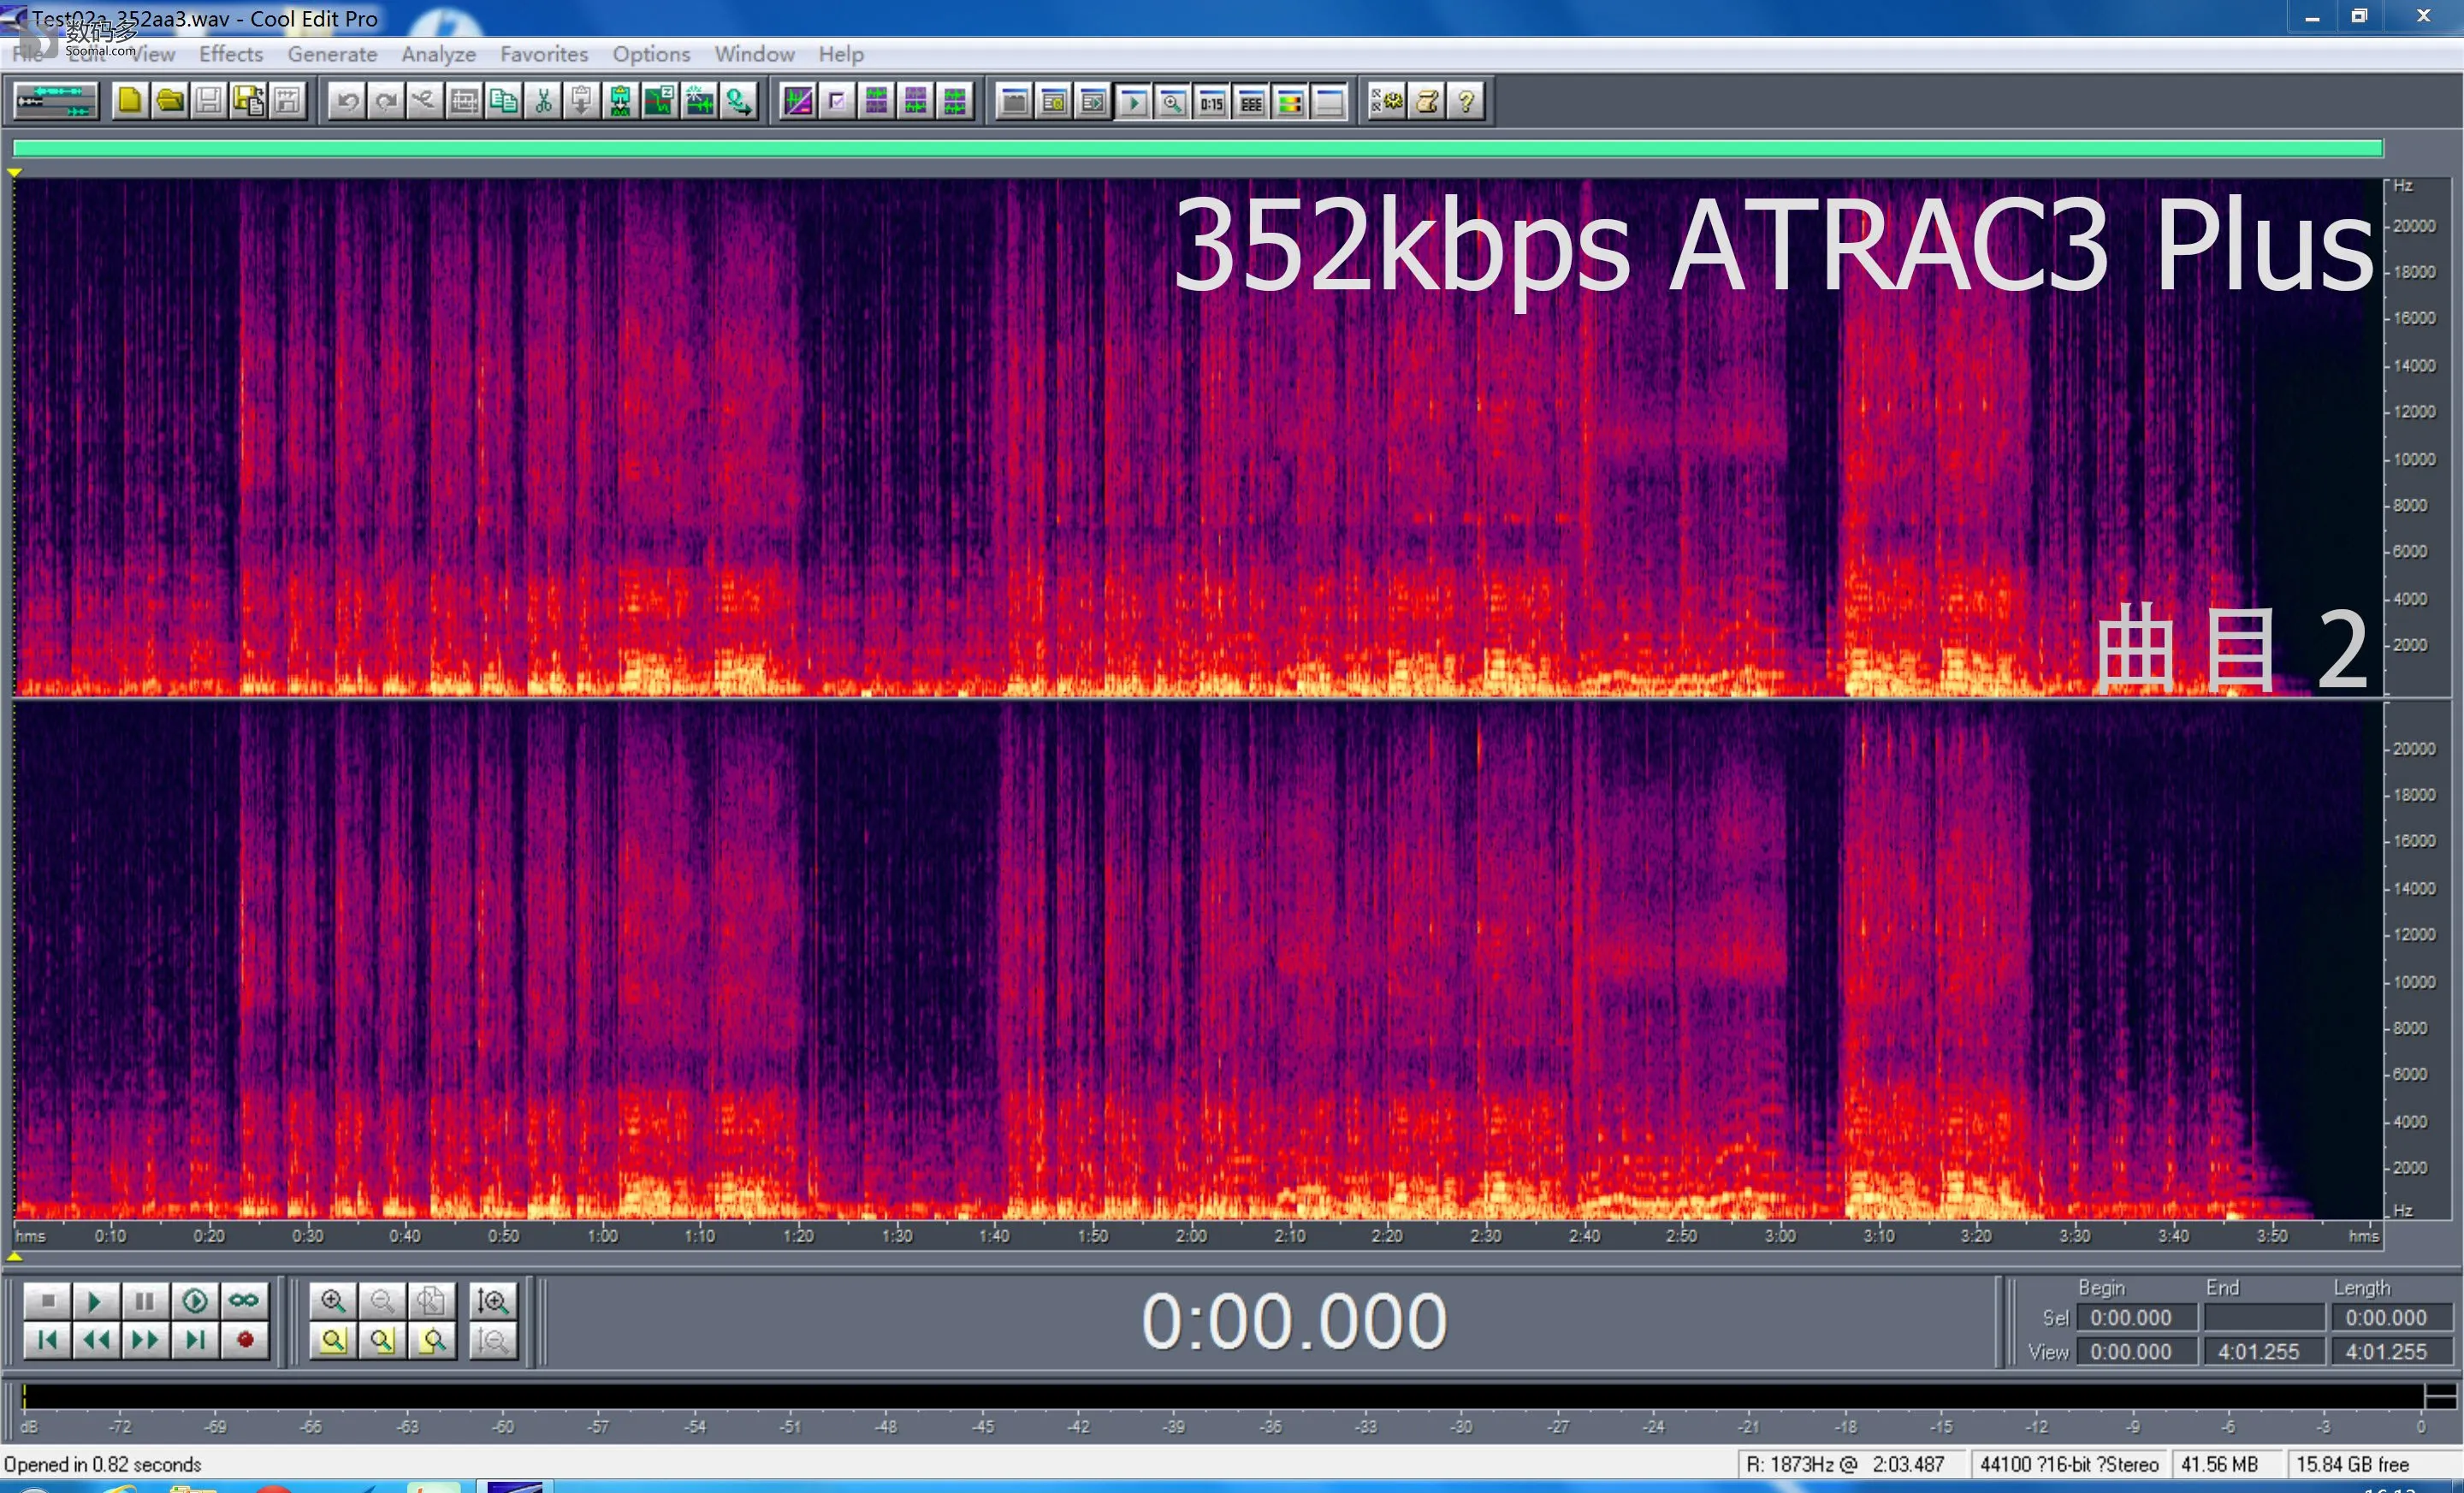2464x1493 pixels.
Task: Click the 44100 16-bit Stereo status text
Action: (x=2069, y=1465)
